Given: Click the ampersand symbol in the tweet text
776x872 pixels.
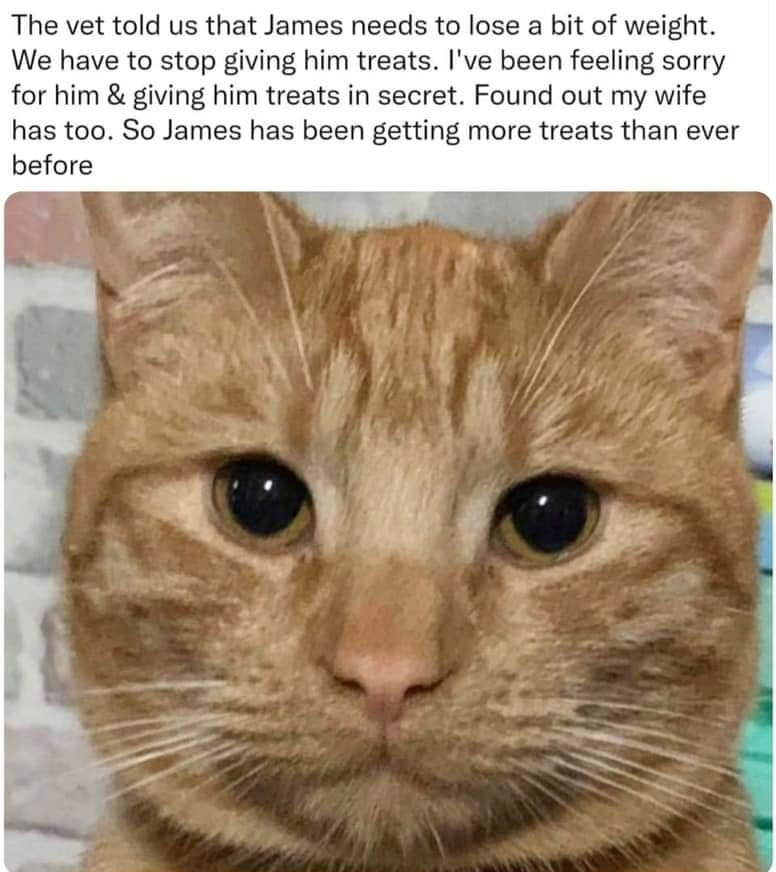Looking at the screenshot, I should (x=115, y=96).
